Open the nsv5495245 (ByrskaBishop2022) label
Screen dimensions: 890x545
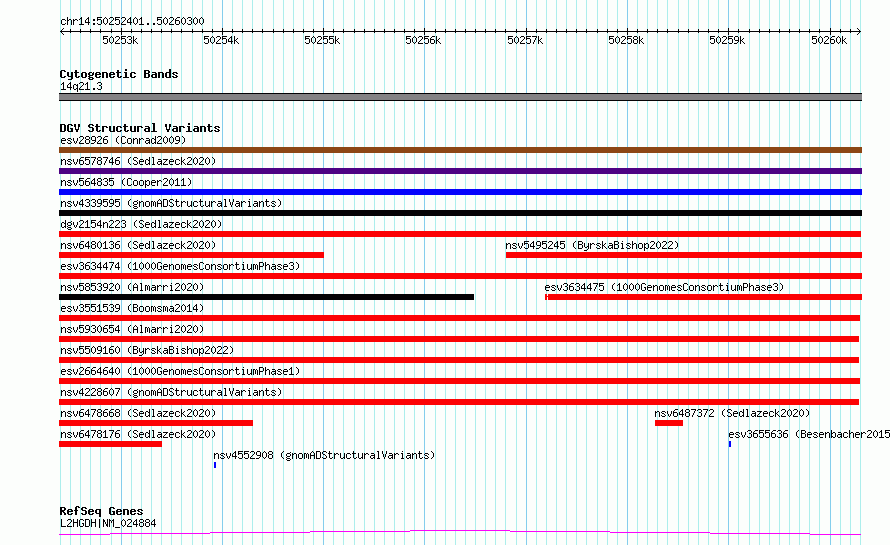pyautogui.click(x=592, y=245)
